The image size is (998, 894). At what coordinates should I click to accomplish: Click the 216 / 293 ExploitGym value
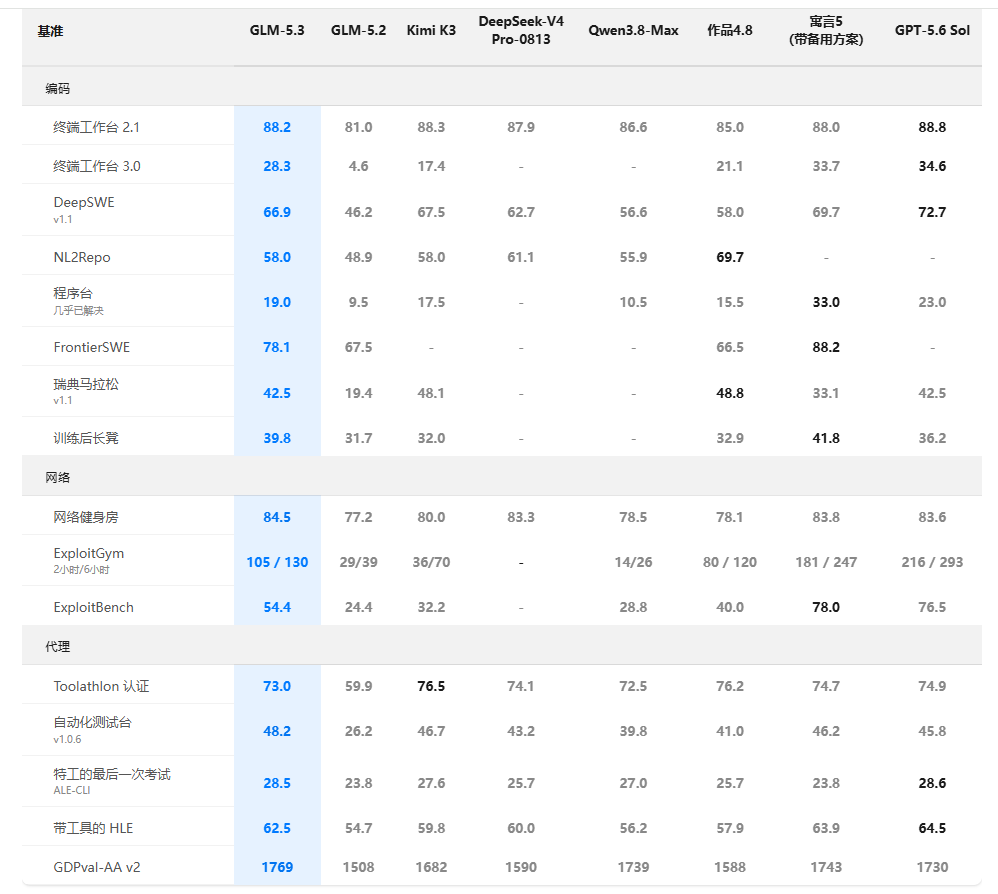click(x=932, y=562)
